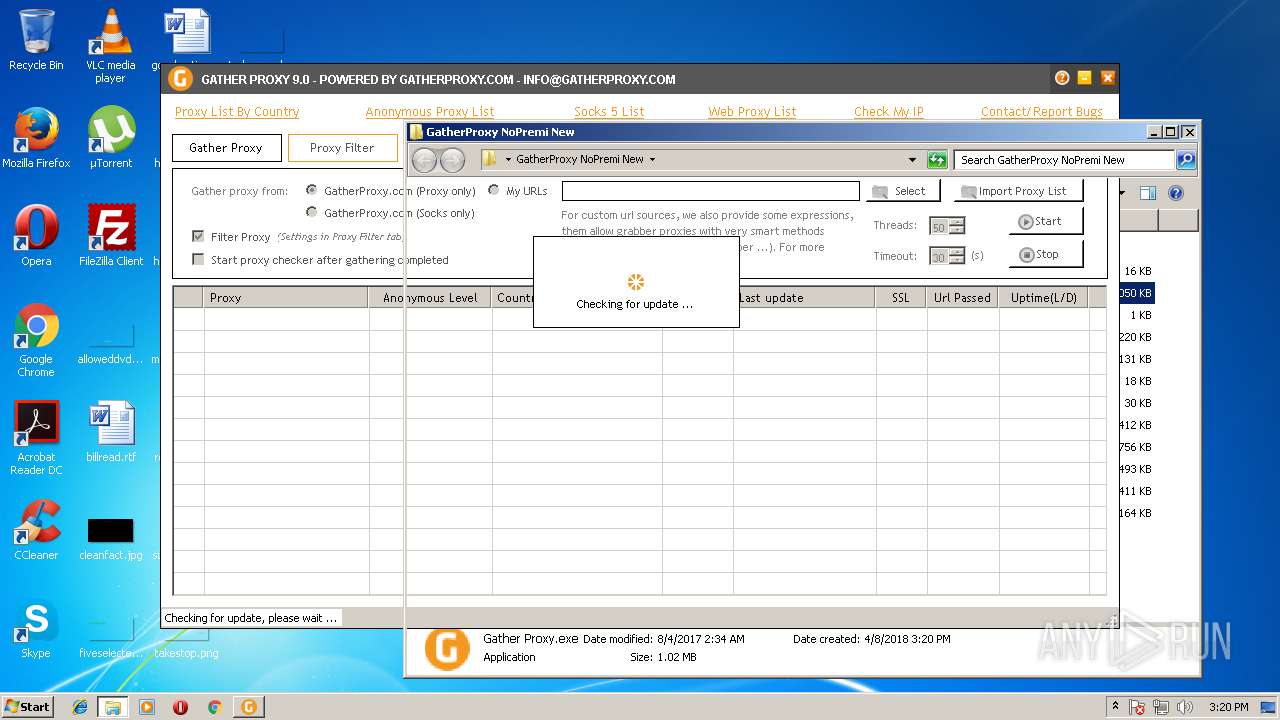The height and width of the screenshot is (720, 1280).
Task: Open cleanfact.jpg image file
Action: coord(110,538)
